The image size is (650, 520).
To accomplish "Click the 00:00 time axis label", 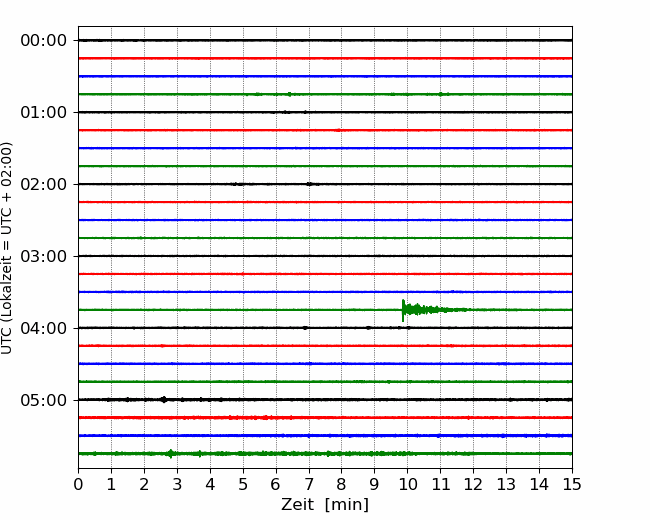I will [44, 41].
